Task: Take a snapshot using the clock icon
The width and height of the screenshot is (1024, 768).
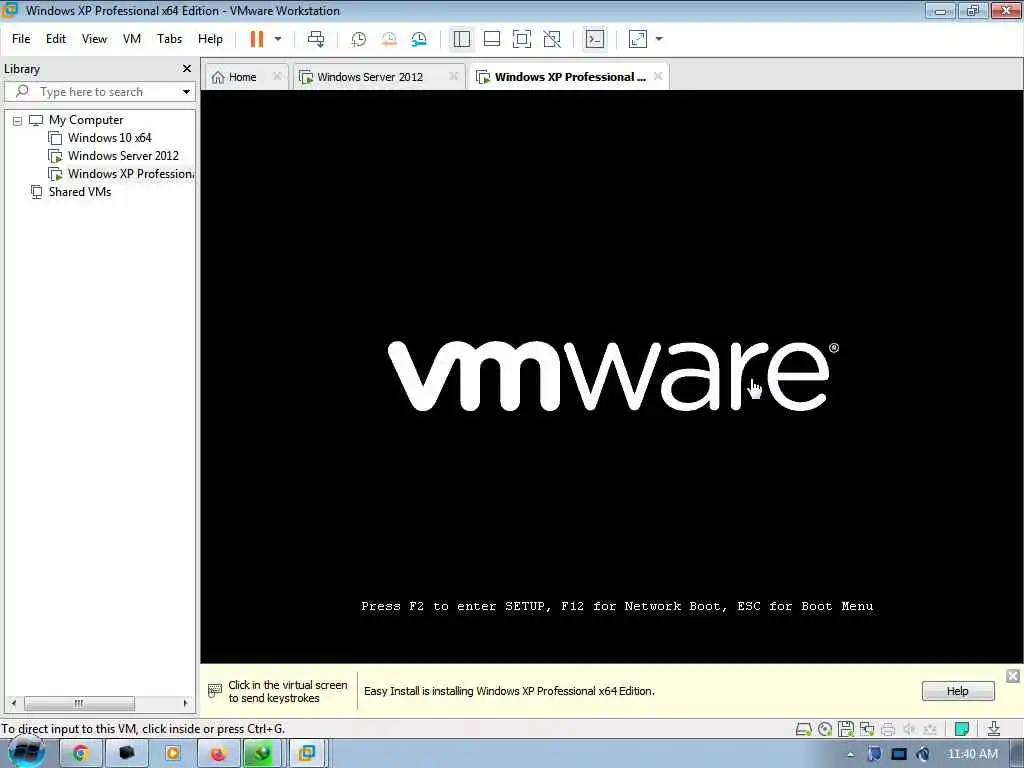Action: tap(359, 39)
